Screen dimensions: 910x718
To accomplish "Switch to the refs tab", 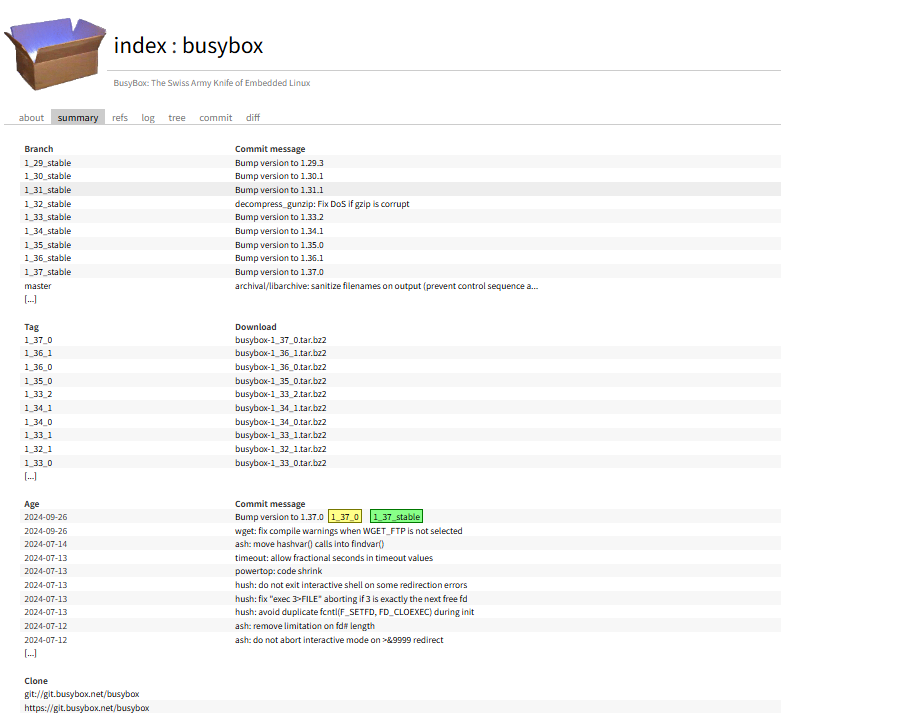I will (x=120, y=117).
